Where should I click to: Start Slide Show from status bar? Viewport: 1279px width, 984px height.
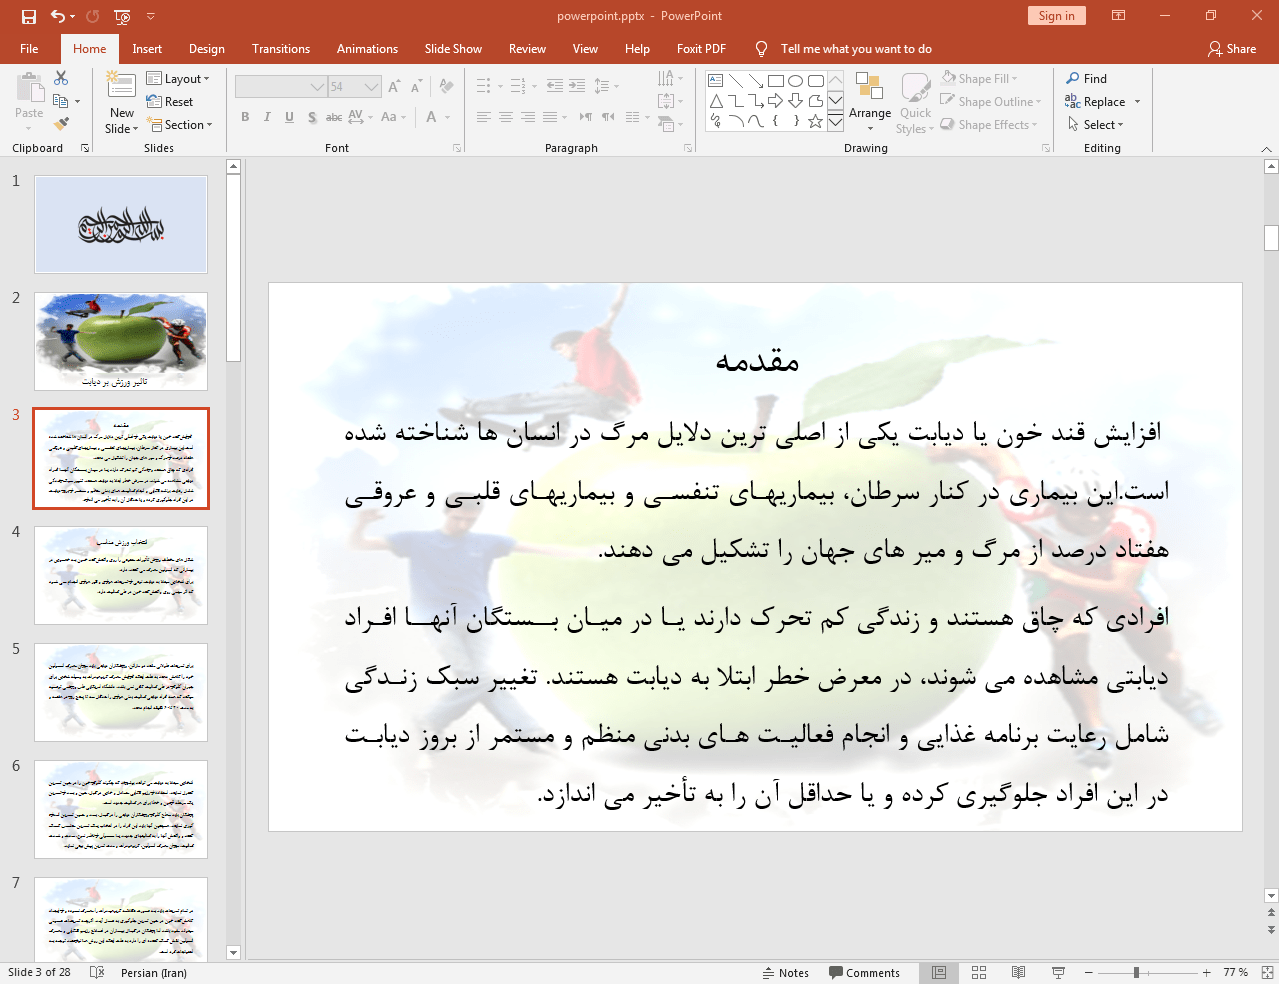pos(1058,972)
